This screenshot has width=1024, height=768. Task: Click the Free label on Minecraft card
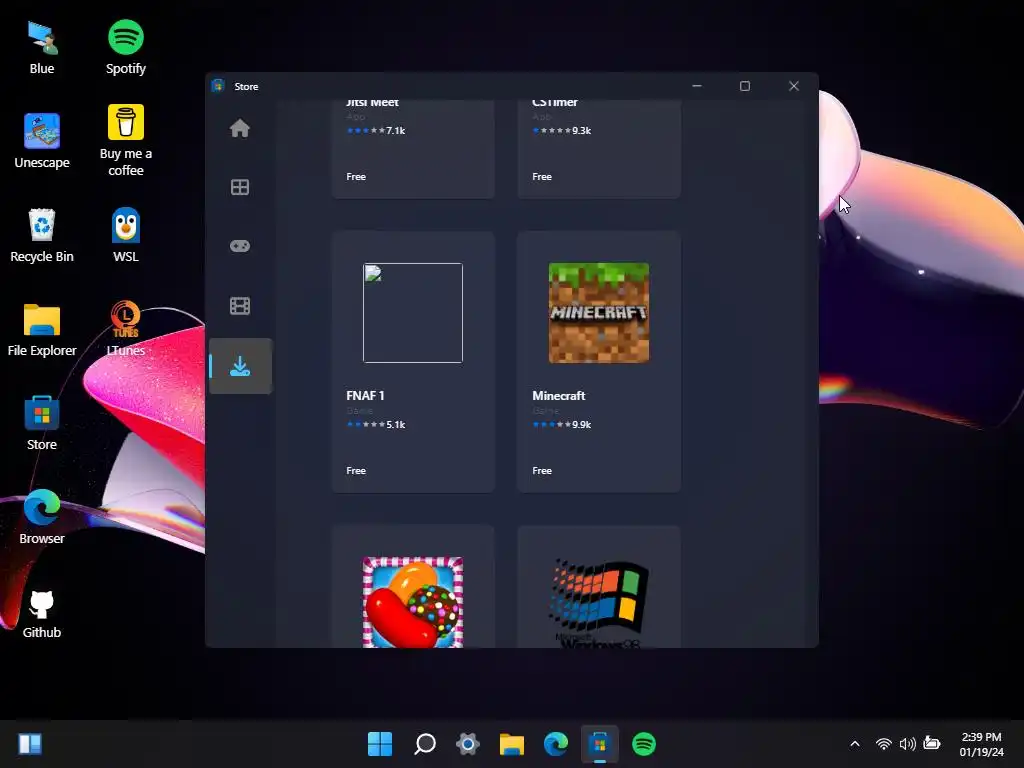coord(542,470)
